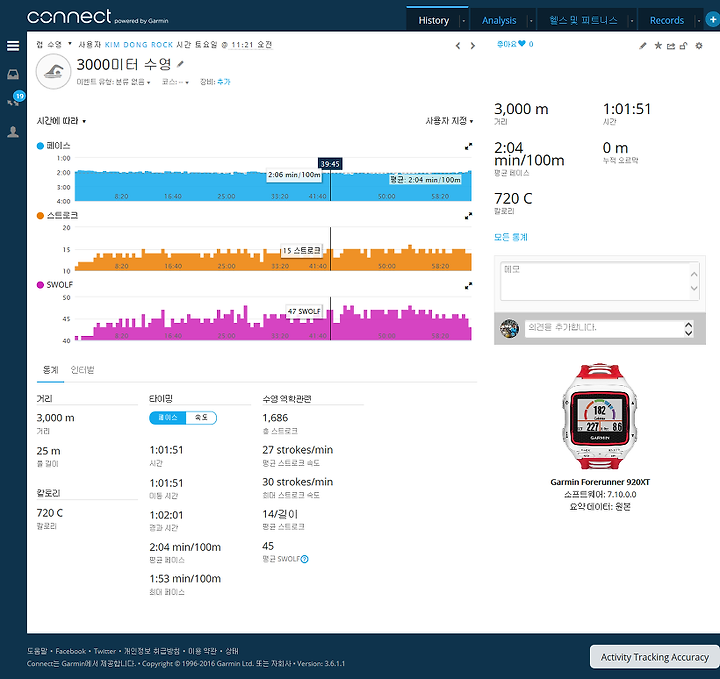This screenshot has height=679, width=720.
Task: Open the Analysis tab dropdown arrow
Action: coord(531,21)
